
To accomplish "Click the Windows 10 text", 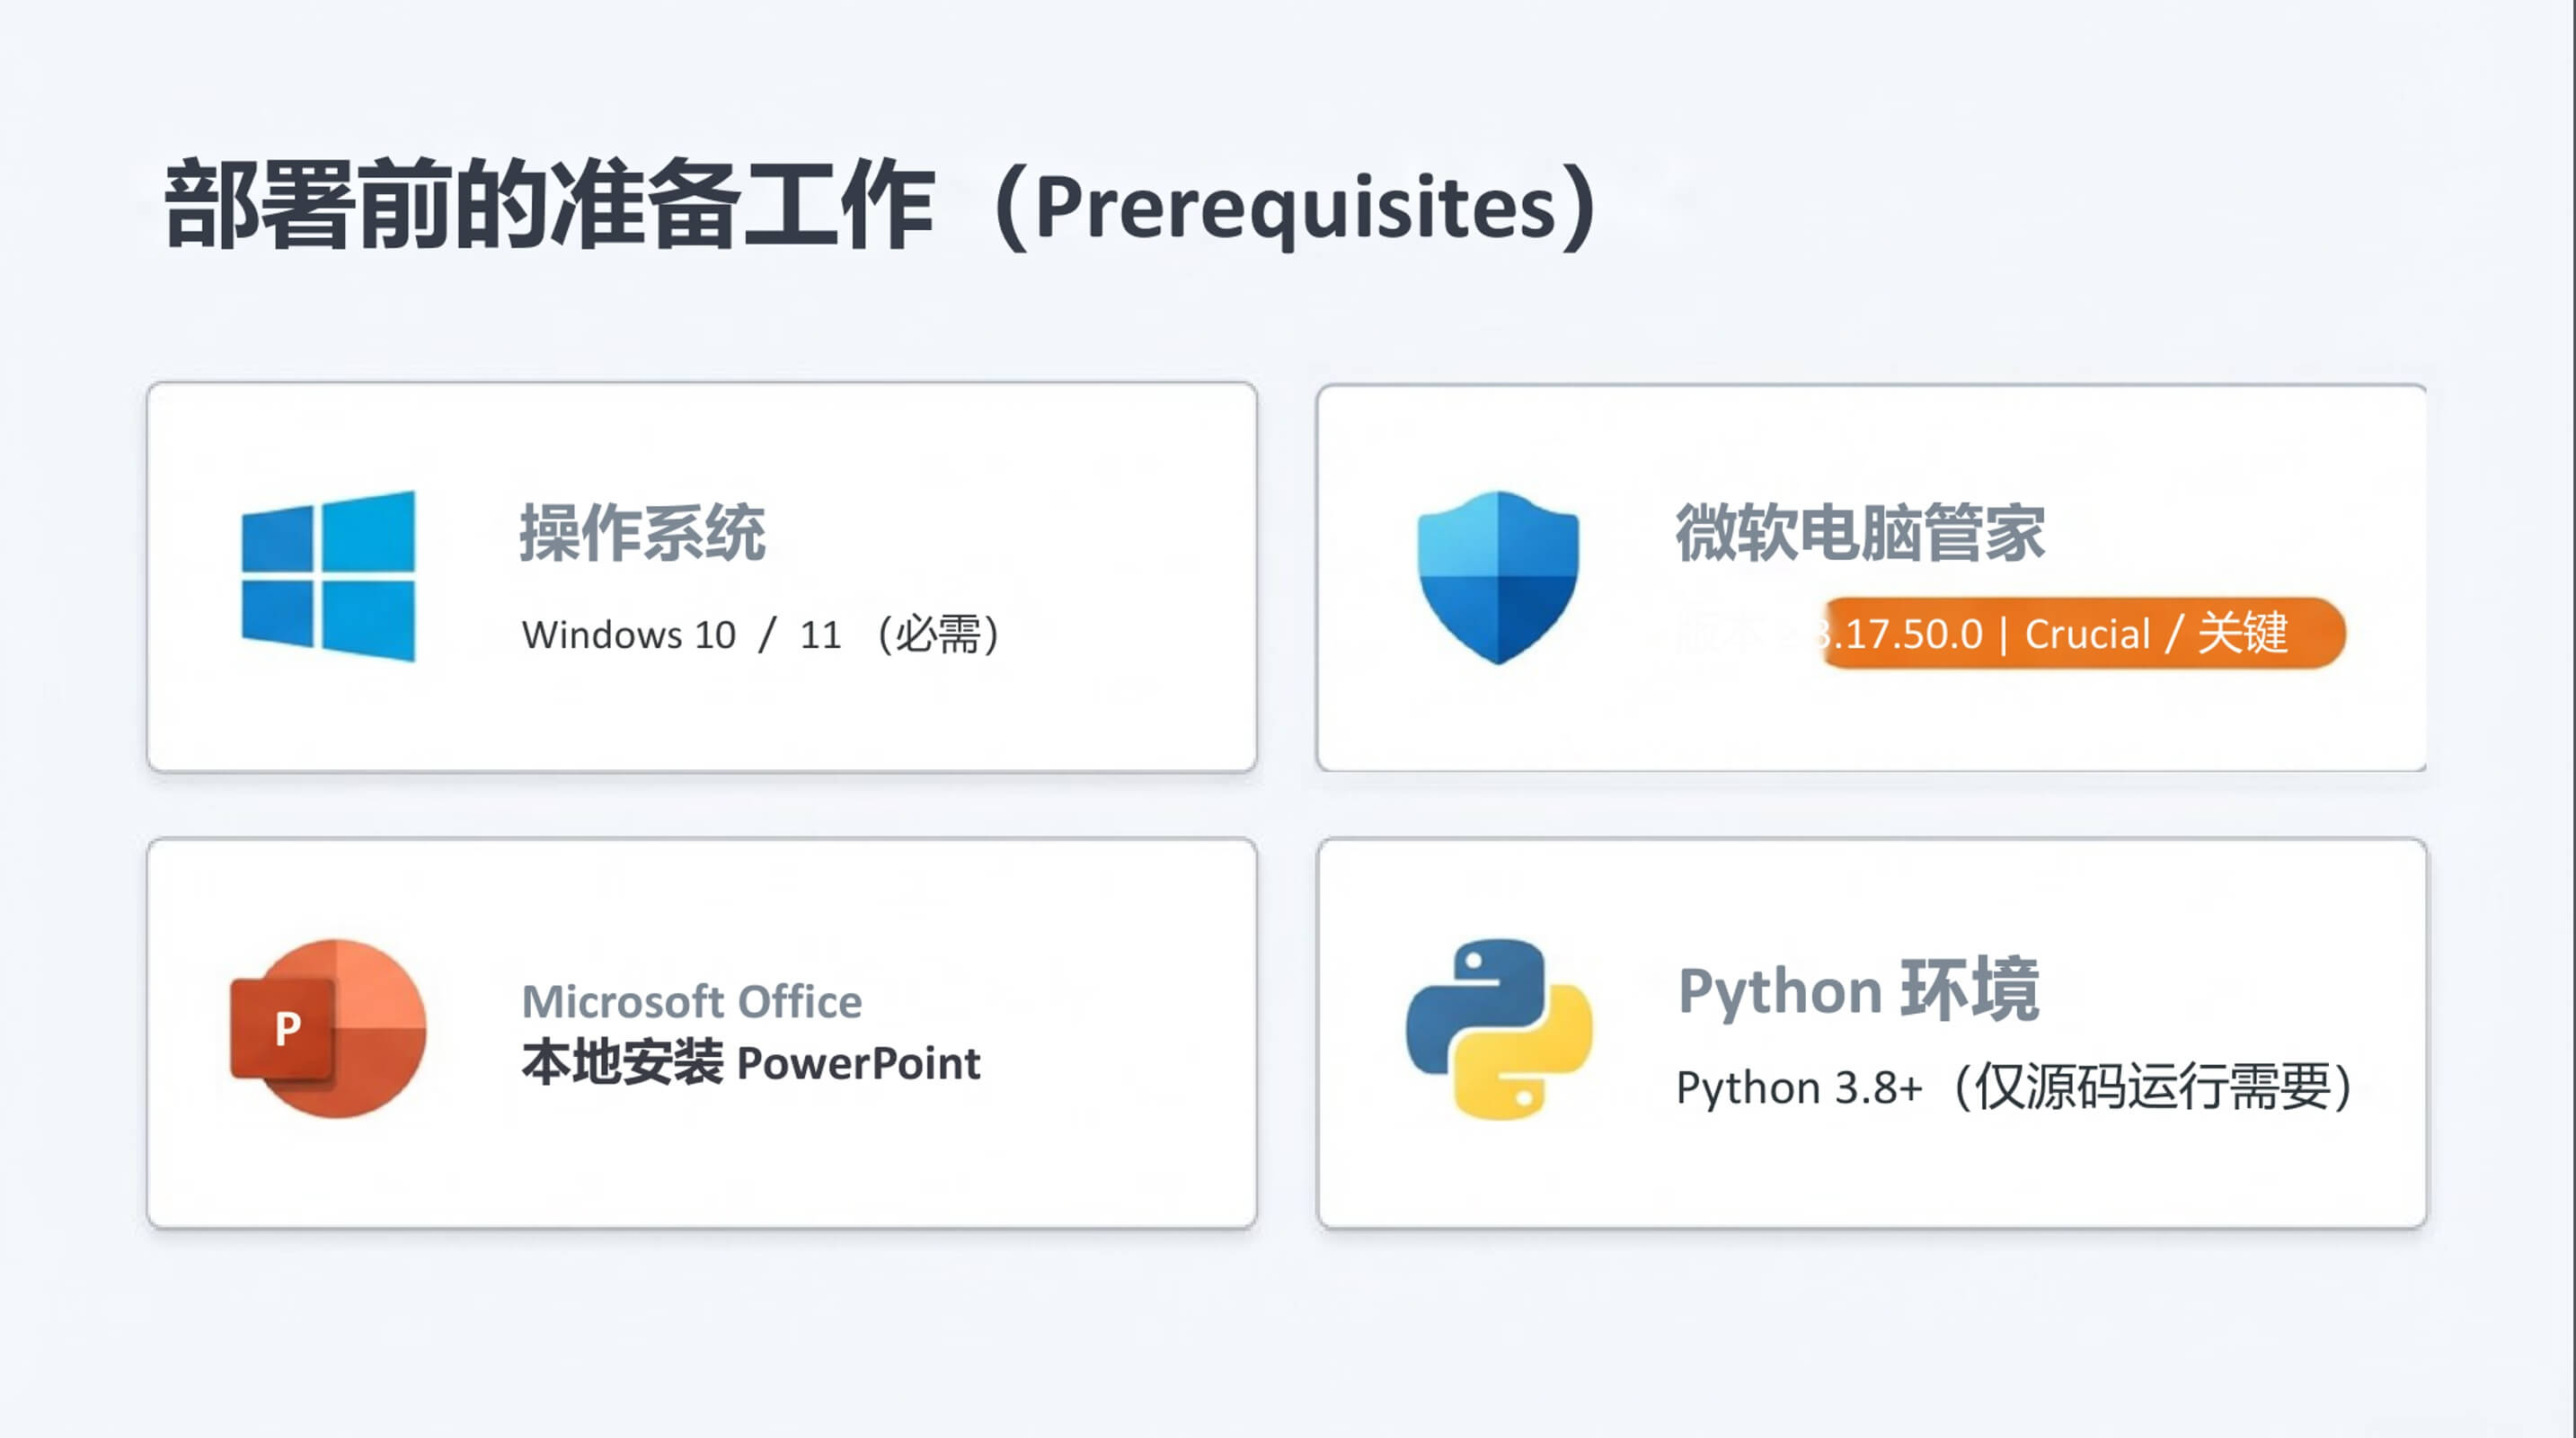I will (x=628, y=635).
